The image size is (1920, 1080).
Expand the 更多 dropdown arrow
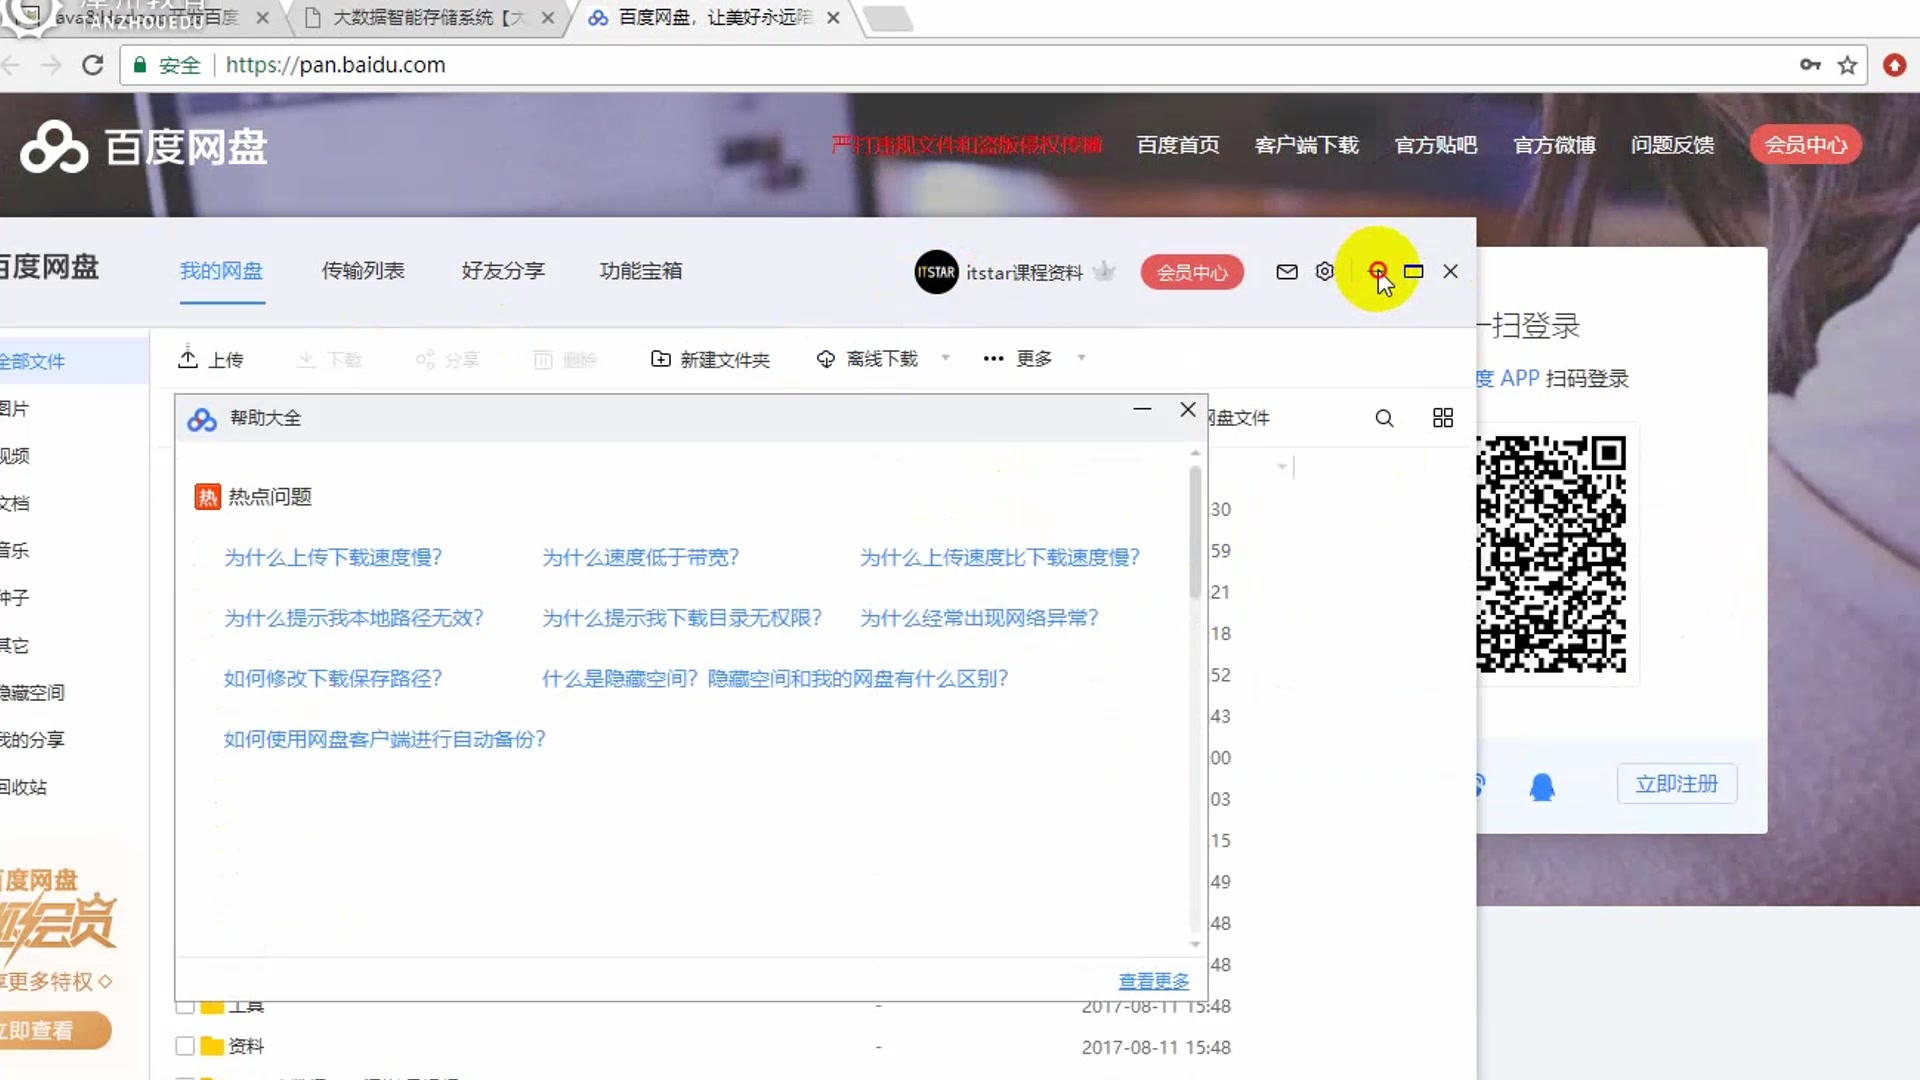(1081, 358)
